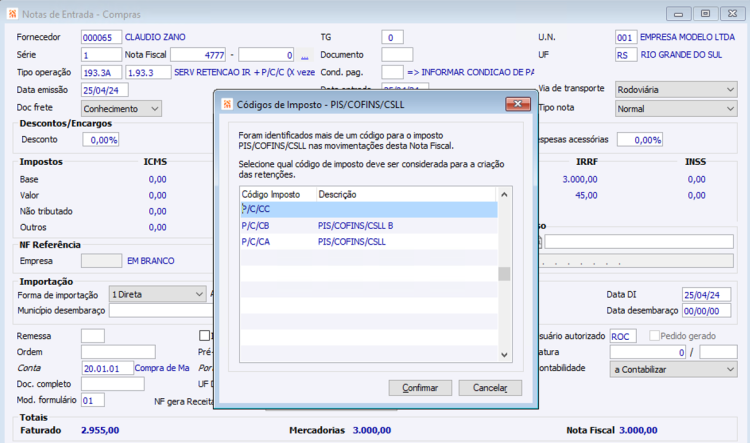This screenshot has width=750, height=443.
Task: Click the Conta field 20.01.01
Action: pyautogui.click(x=107, y=368)
